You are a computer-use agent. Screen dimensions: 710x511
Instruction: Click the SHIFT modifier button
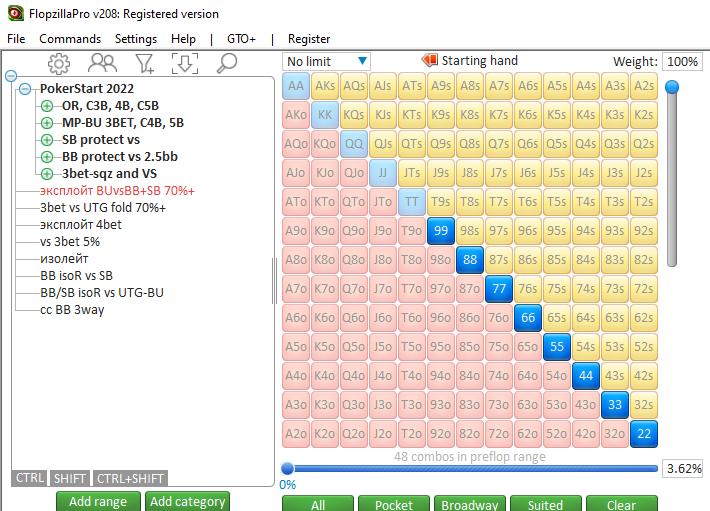pos(70,478)
